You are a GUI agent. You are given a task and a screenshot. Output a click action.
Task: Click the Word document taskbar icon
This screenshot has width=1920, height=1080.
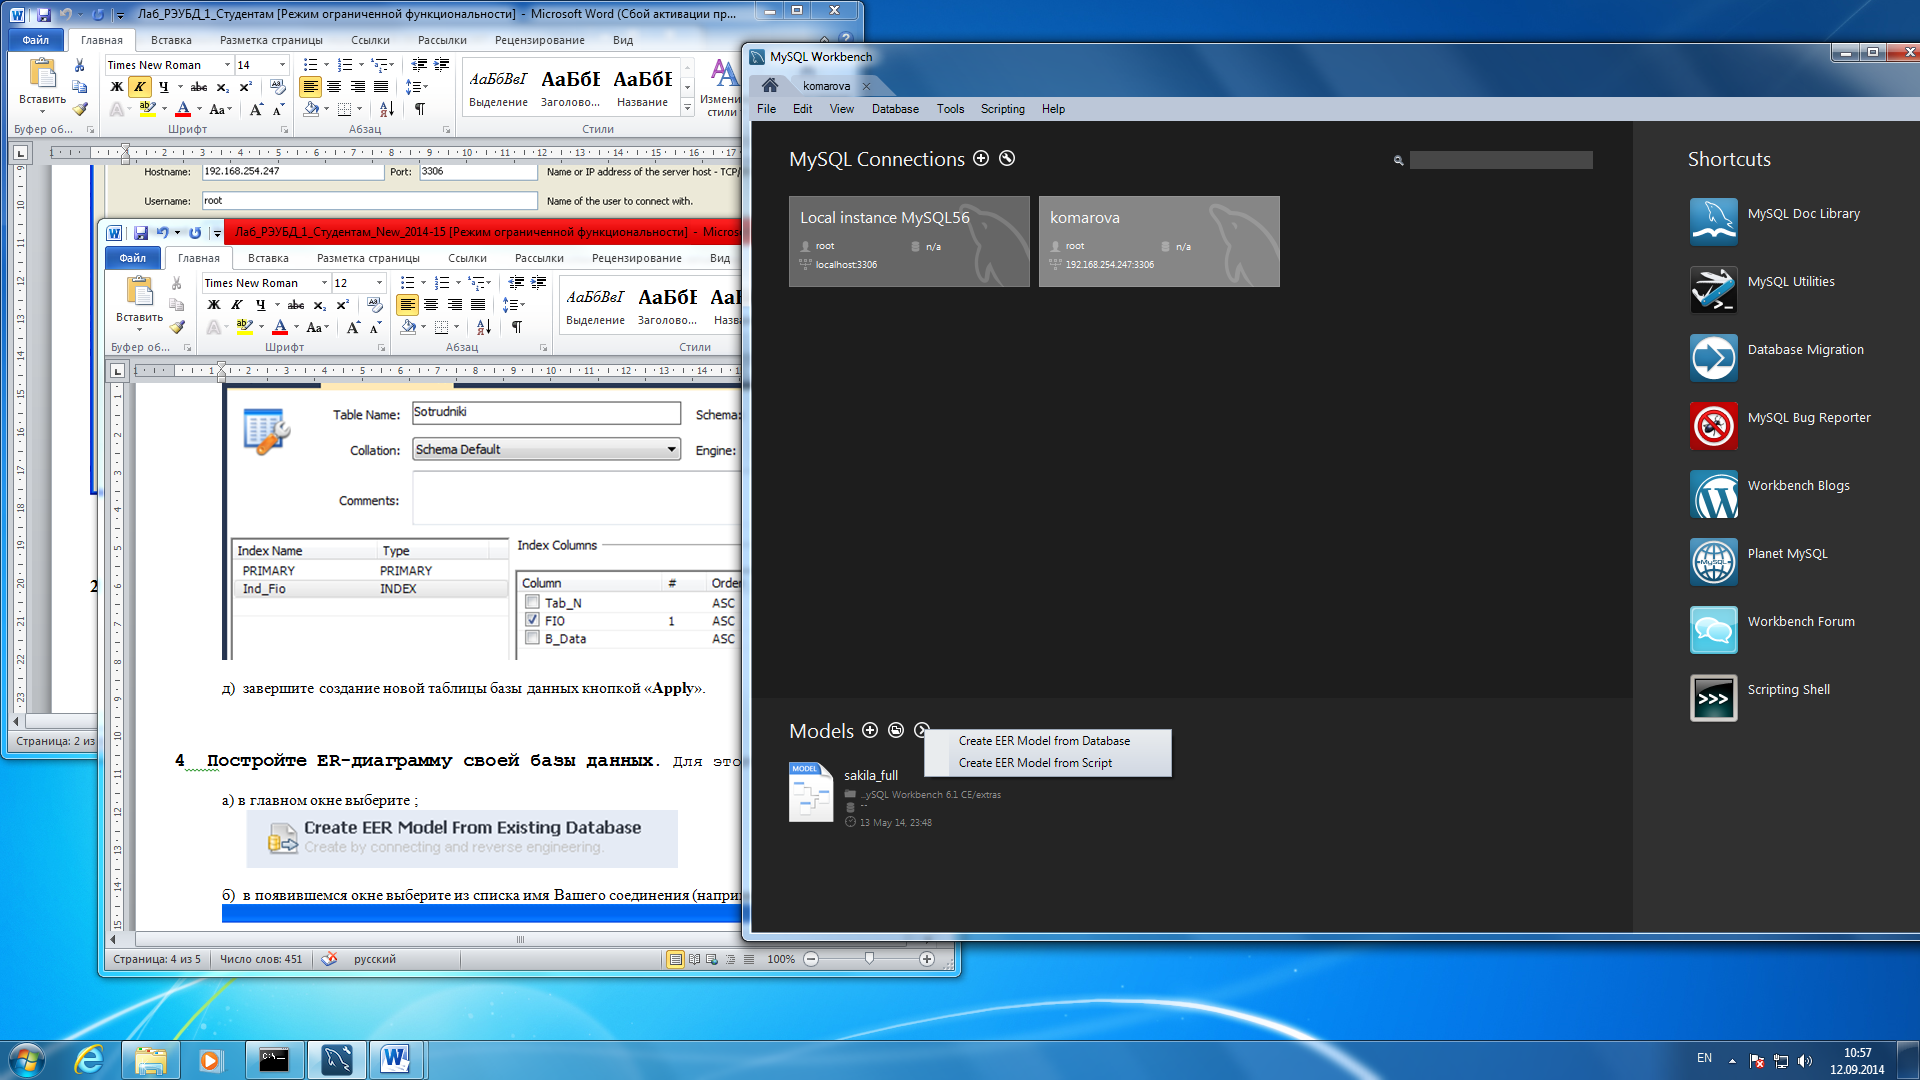point(396,1058)
